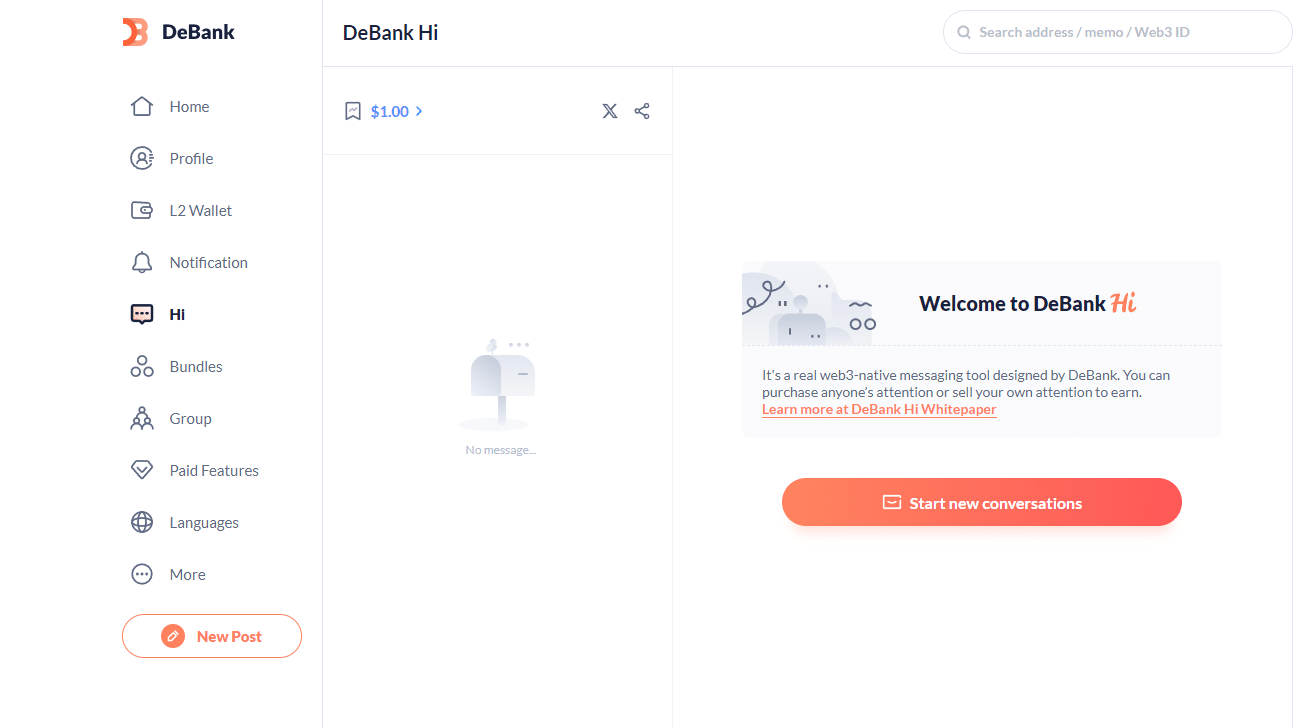Click the share network icon

pyautogui.click(x=642, y=111)
